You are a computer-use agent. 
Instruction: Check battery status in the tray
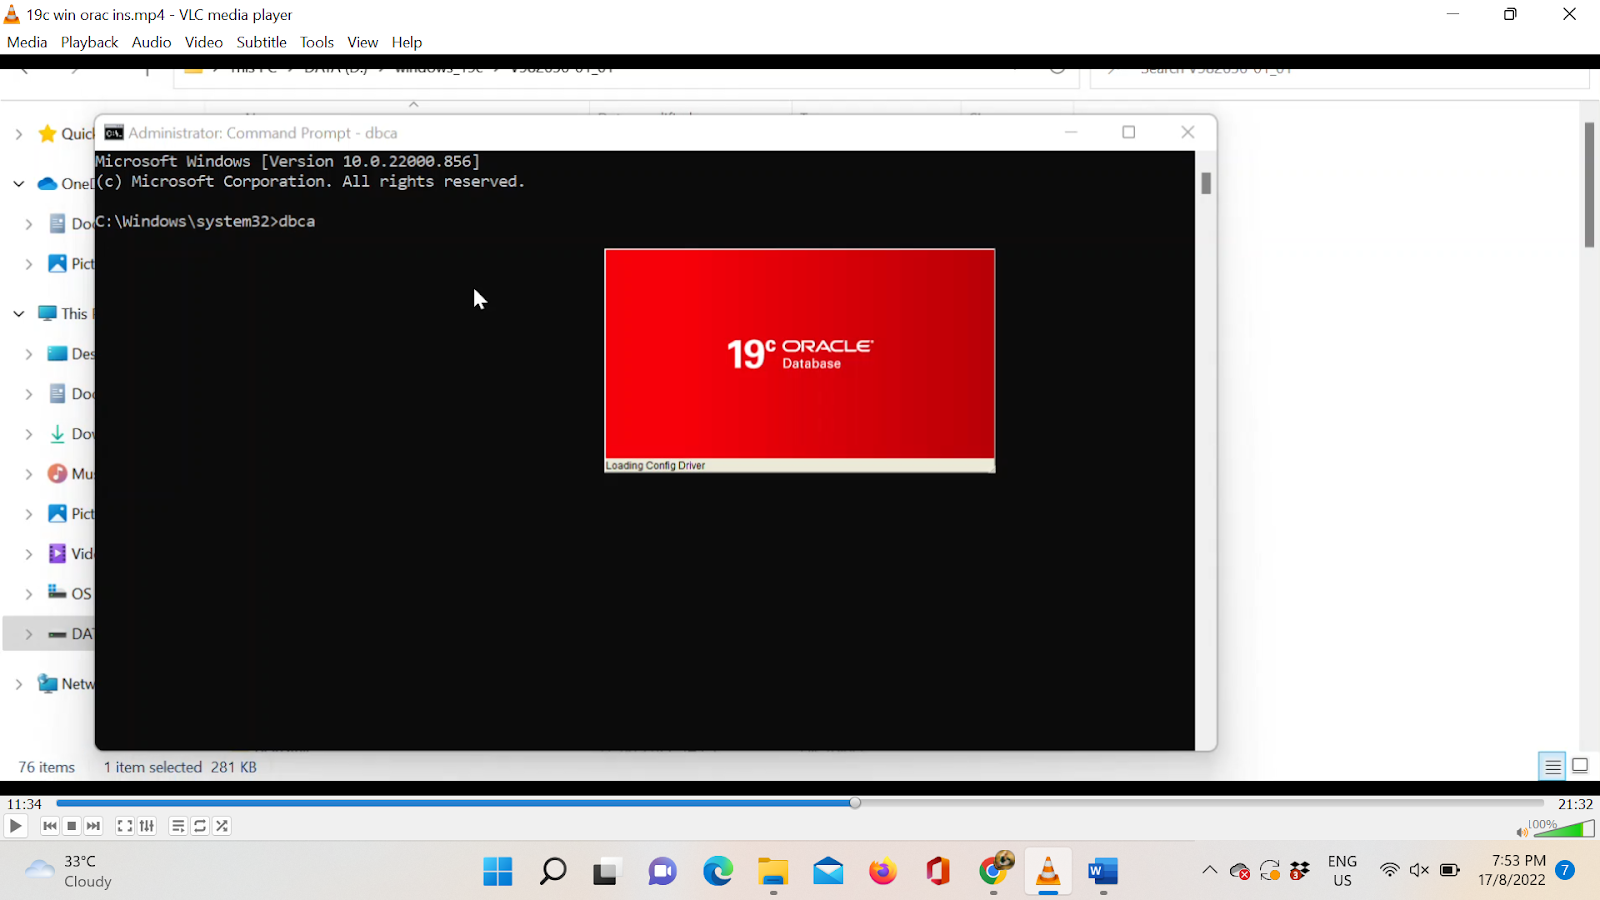pos(1450,870)
